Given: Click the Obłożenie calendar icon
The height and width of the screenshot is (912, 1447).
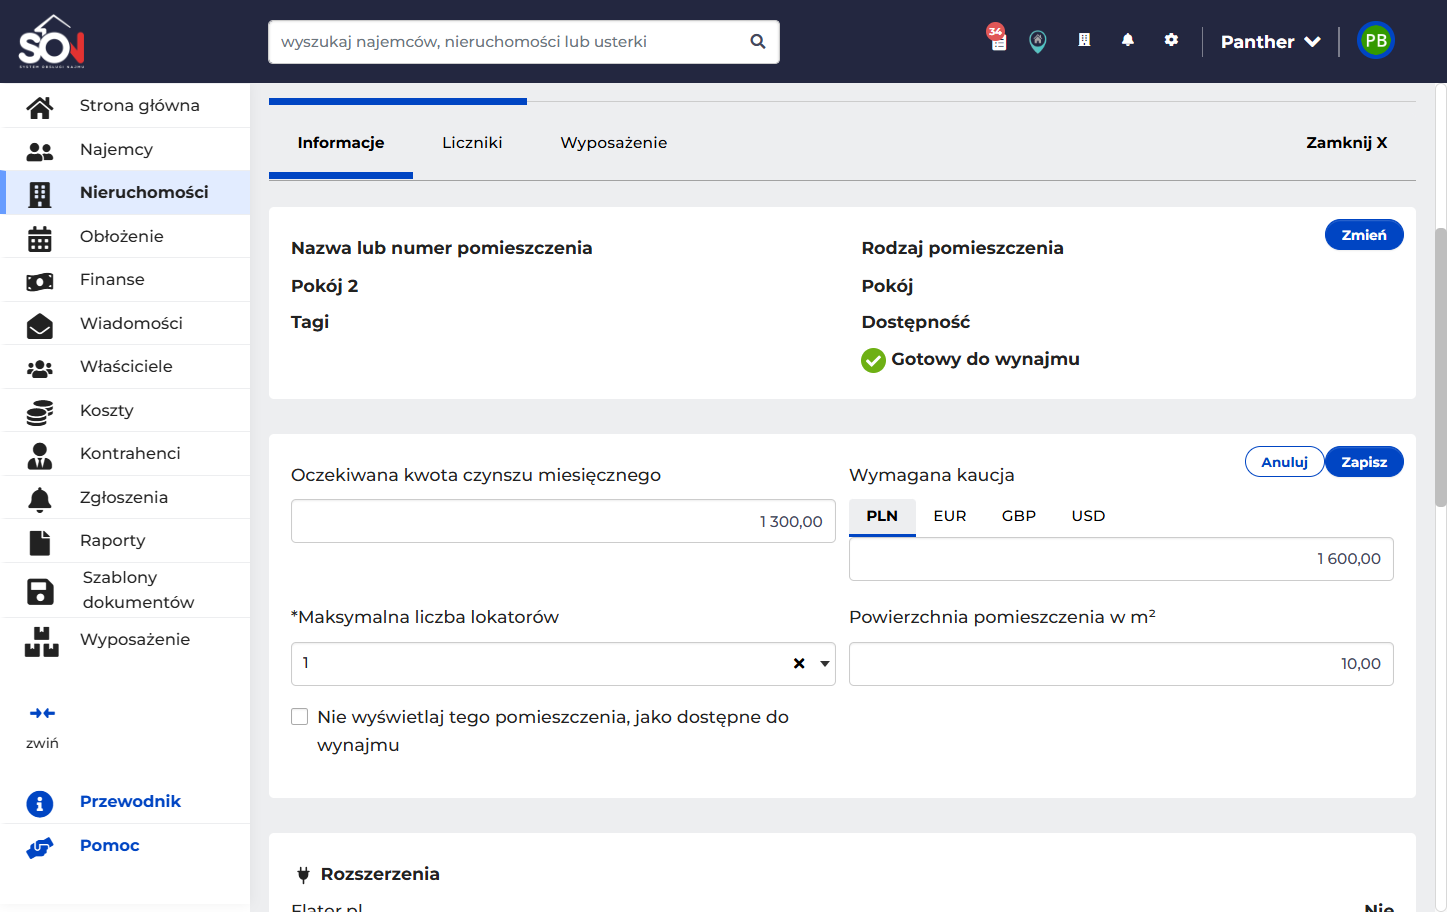Looking at the screenshot, I should tap(40, 237).
